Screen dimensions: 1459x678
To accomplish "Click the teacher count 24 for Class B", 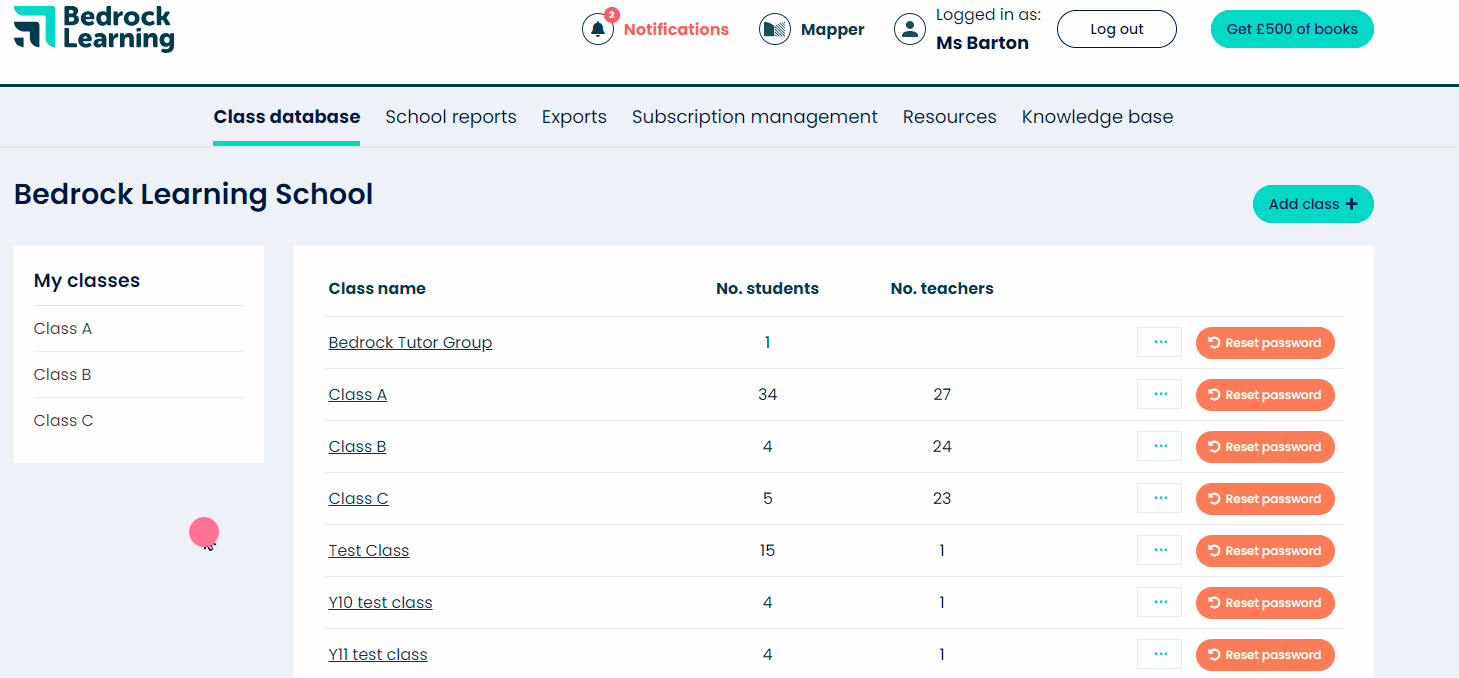I will pos(942,447).
